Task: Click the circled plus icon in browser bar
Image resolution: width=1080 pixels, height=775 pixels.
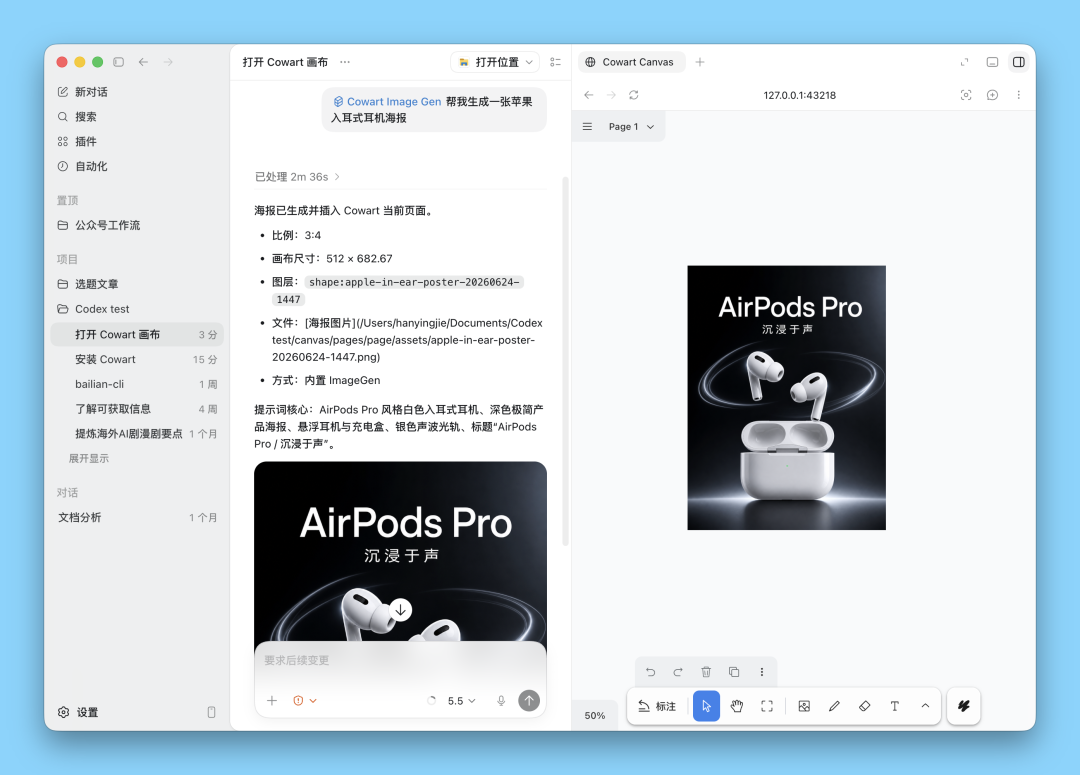Action: (992, 95)
